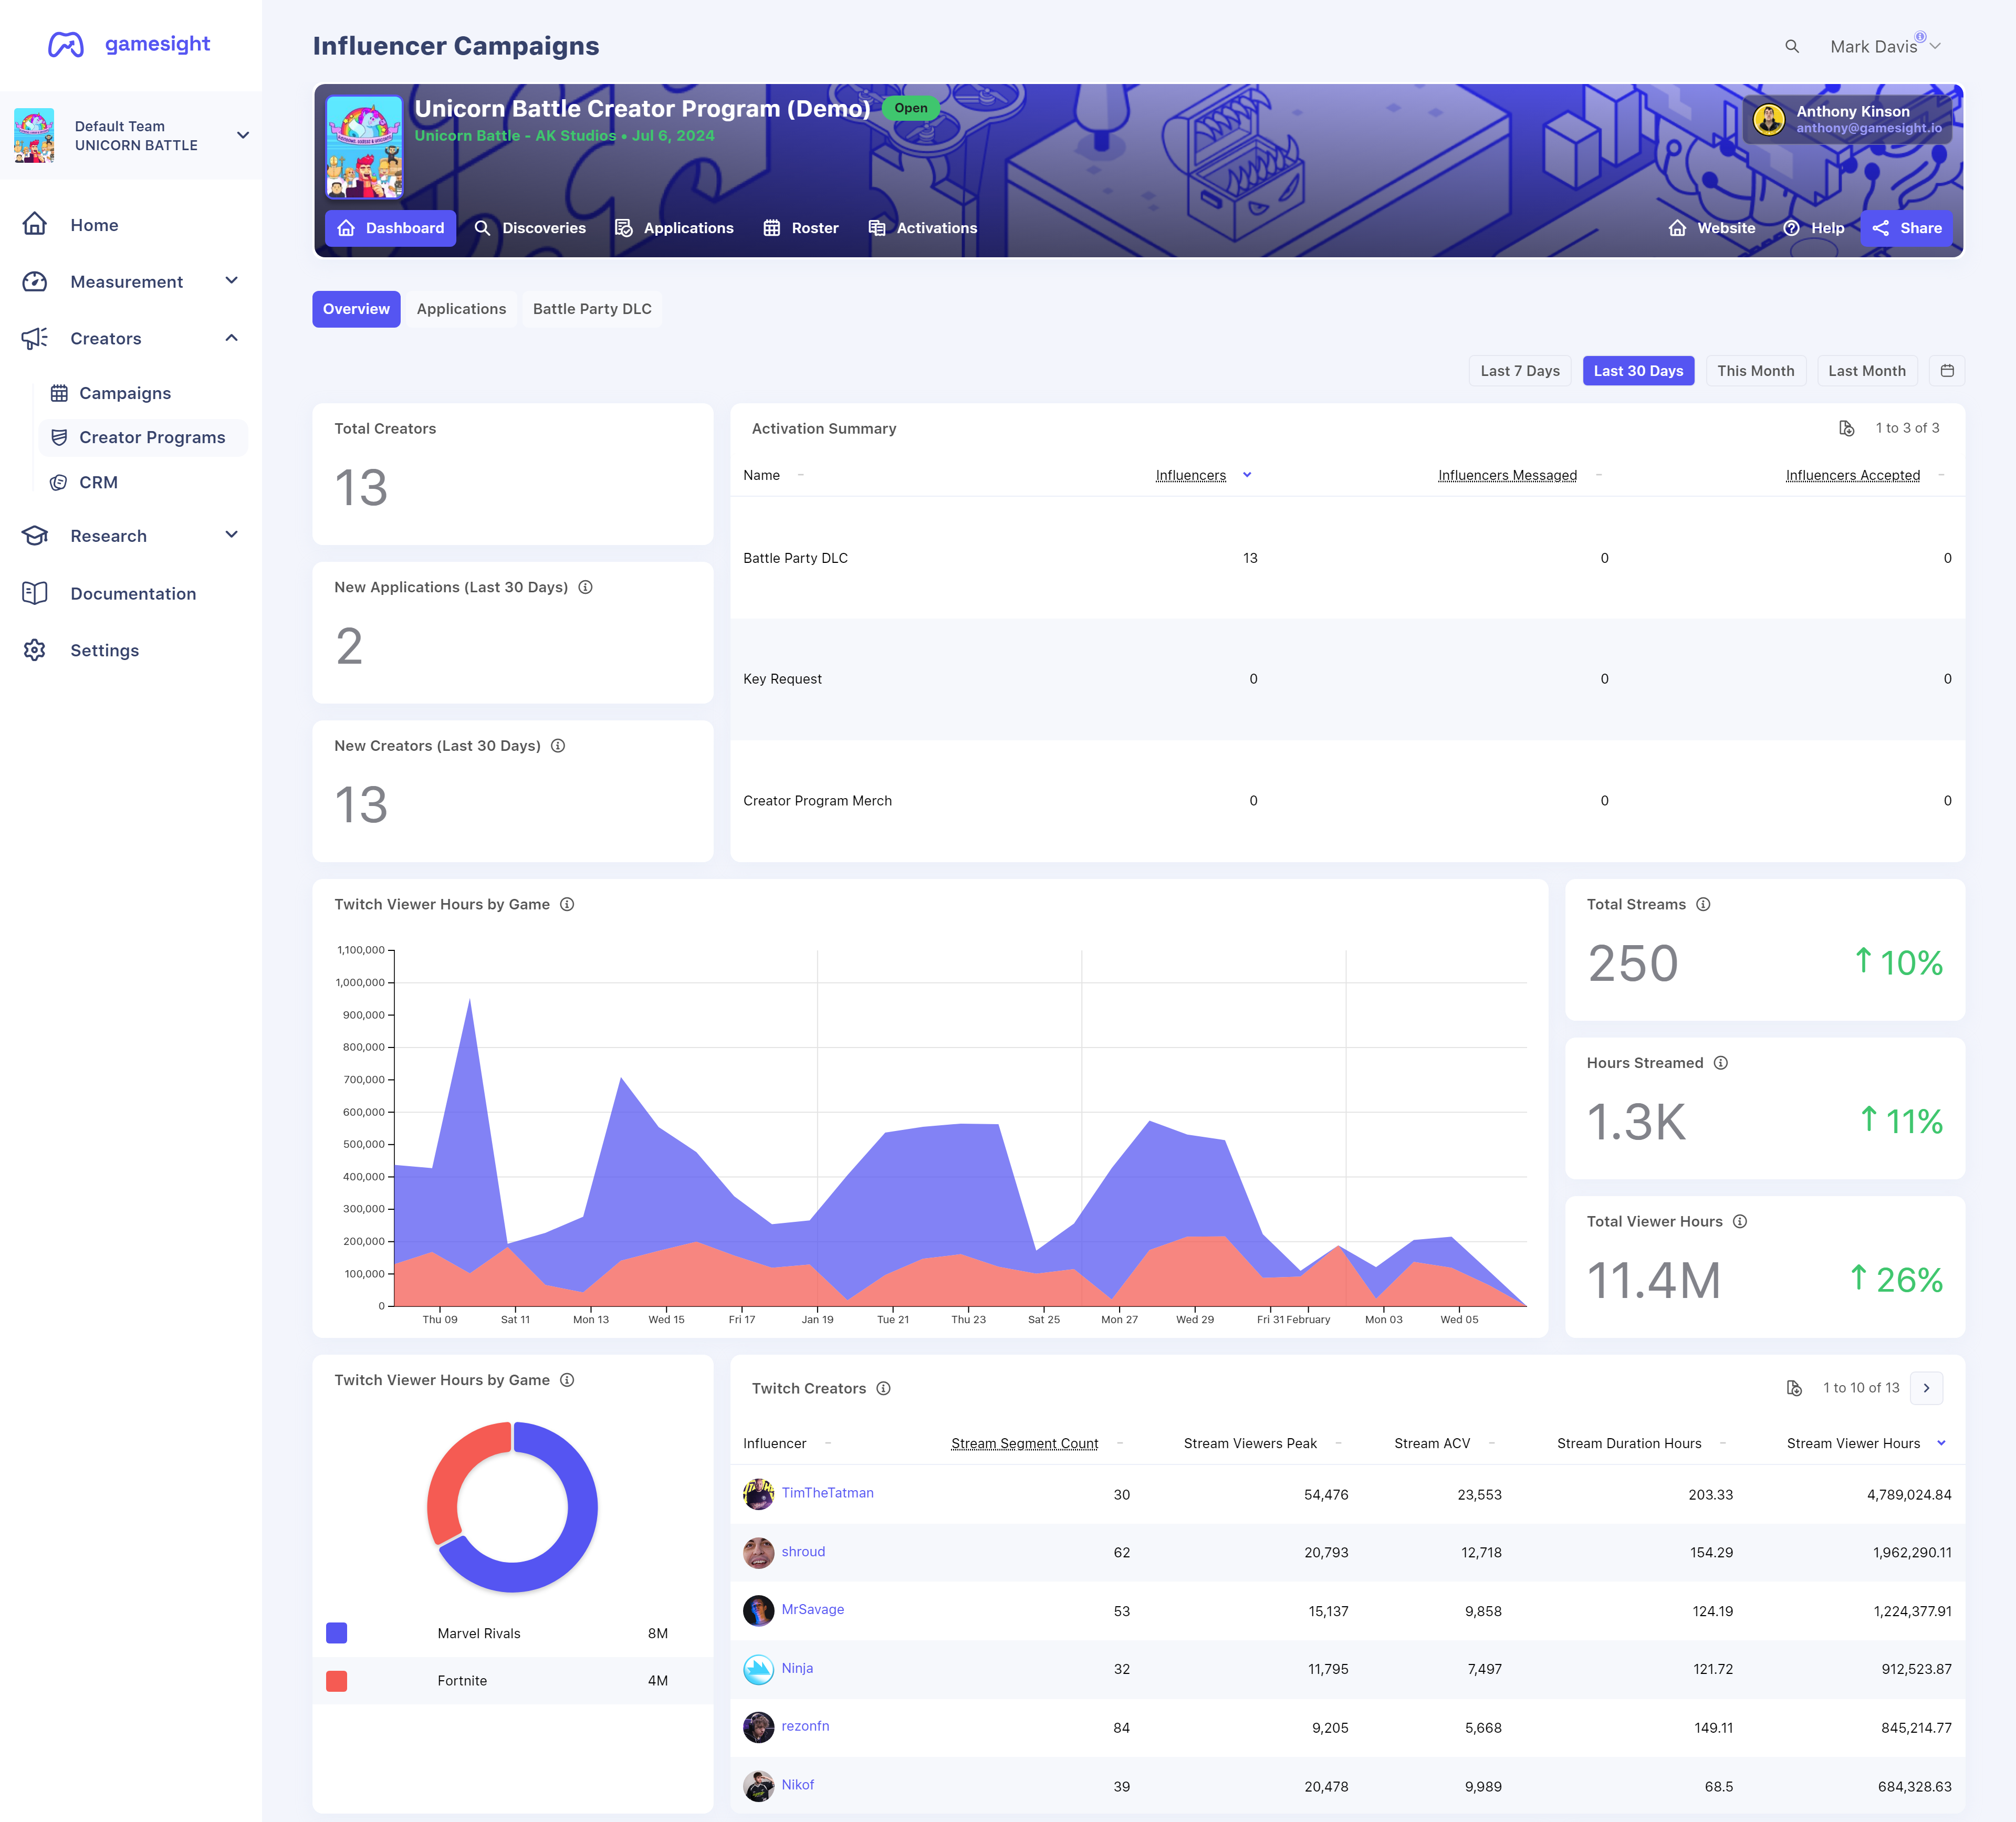Viewport: 2016px width, 1822px height.
Task: Click the Documentation book icon
Action: click(35, 593)
